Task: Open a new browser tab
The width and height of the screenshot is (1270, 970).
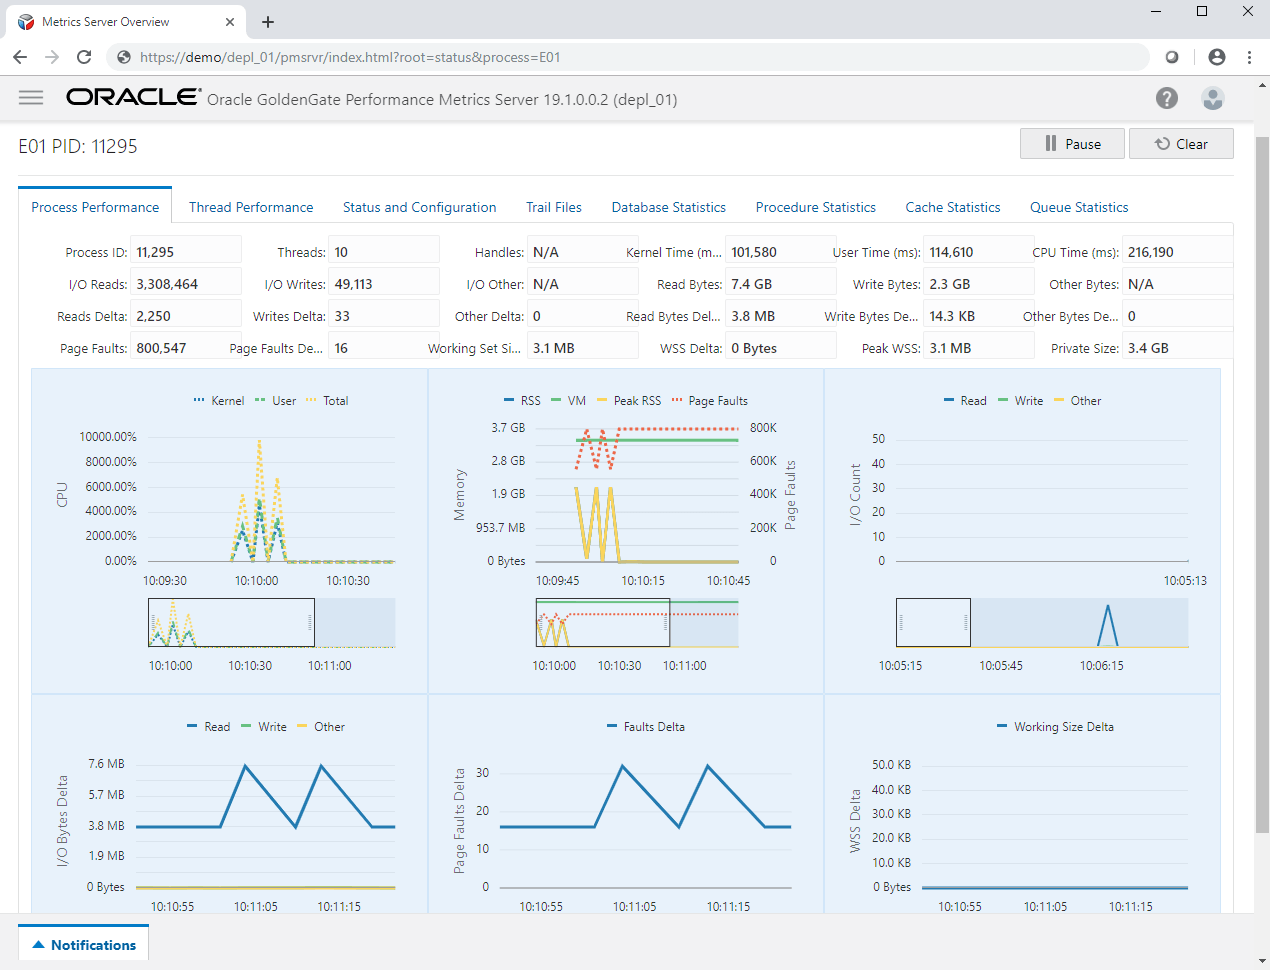Action: click(268, 21)
